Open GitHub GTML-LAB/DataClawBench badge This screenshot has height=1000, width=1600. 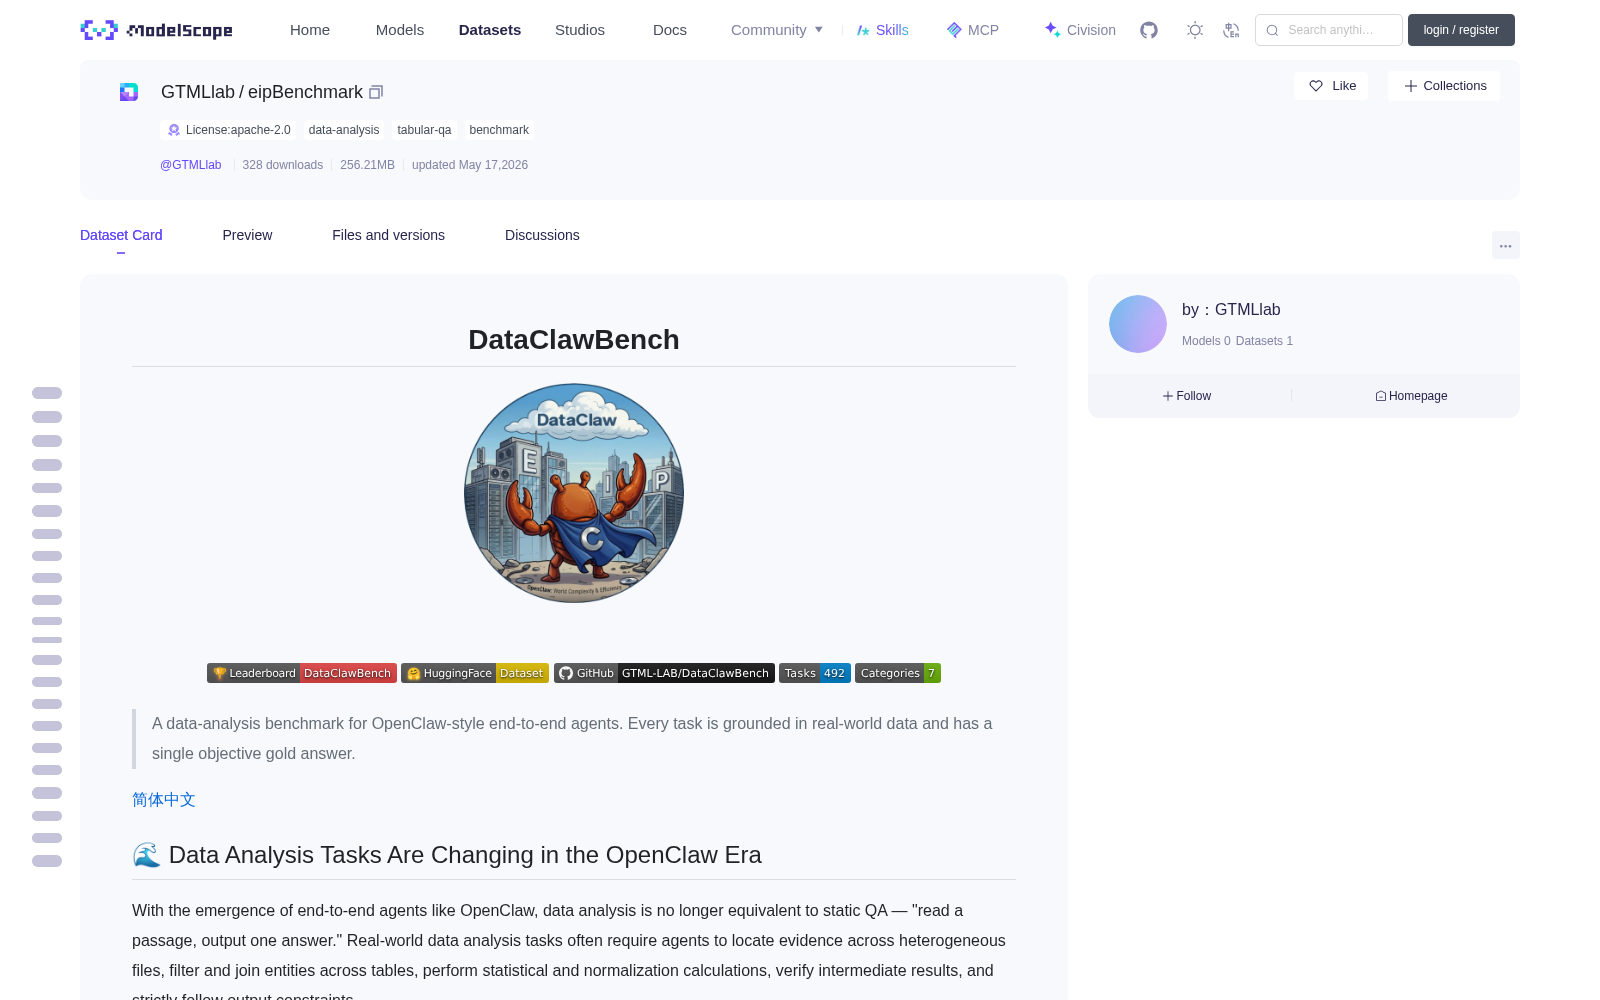[664, 673]
